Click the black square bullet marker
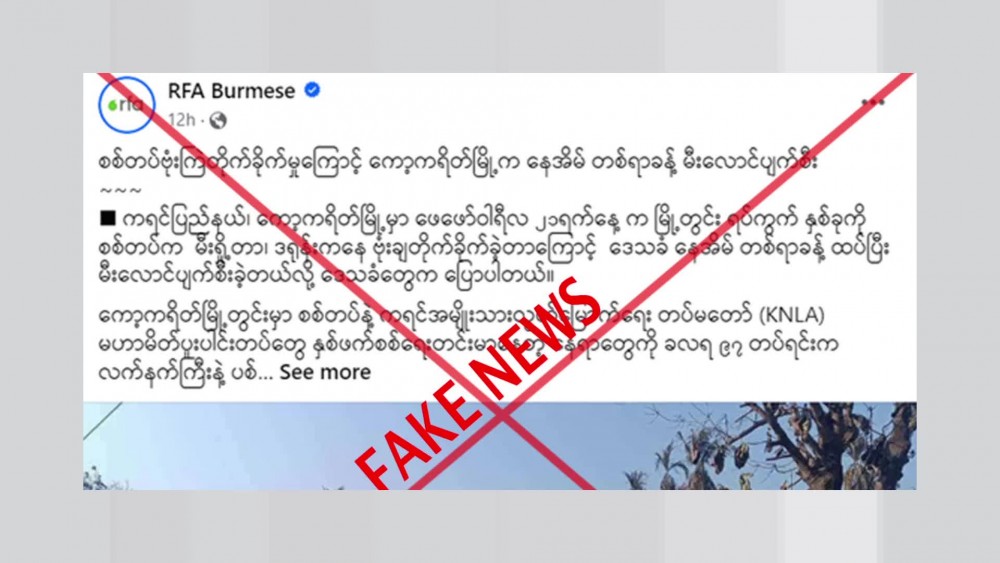1000x563 pixels. (108, 218)
